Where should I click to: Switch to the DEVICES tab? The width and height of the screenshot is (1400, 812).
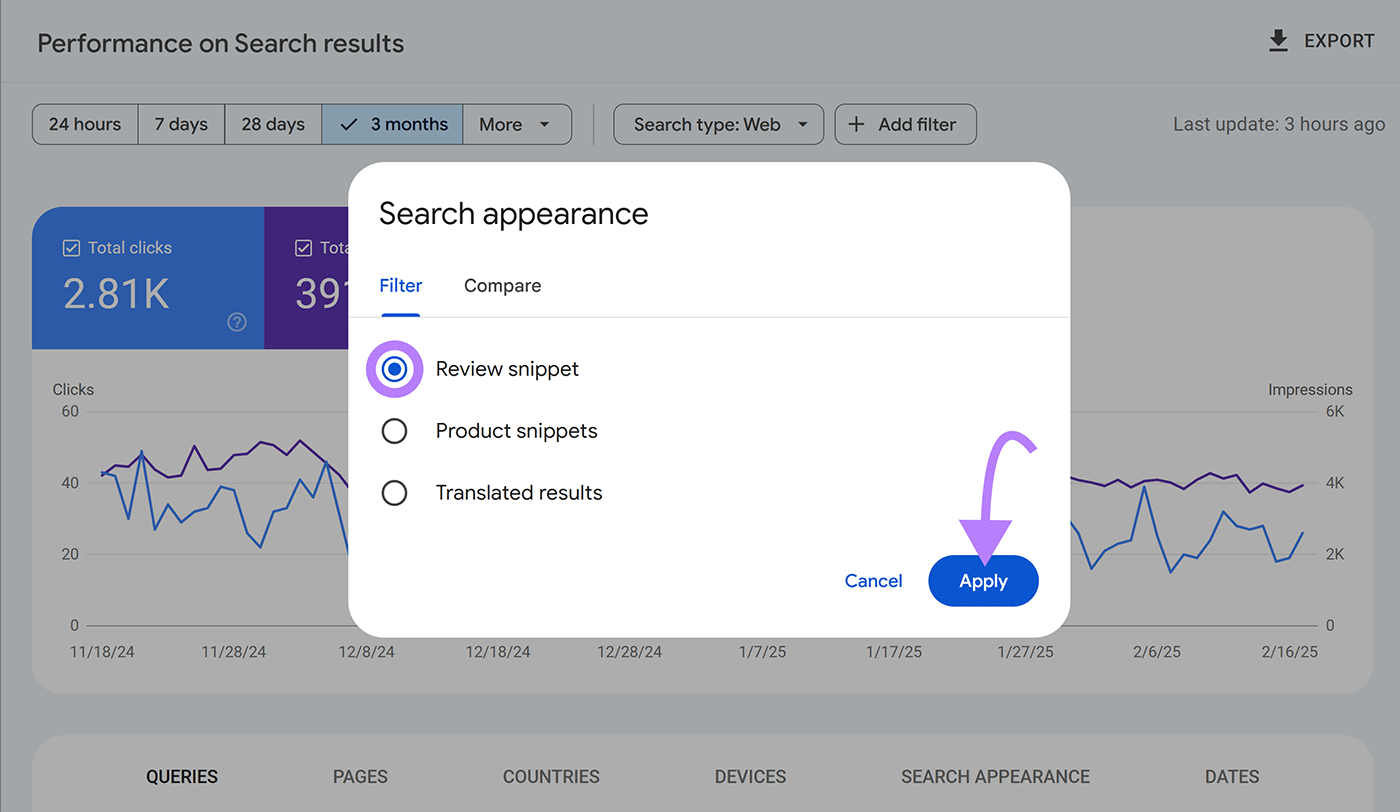[750, 777]
